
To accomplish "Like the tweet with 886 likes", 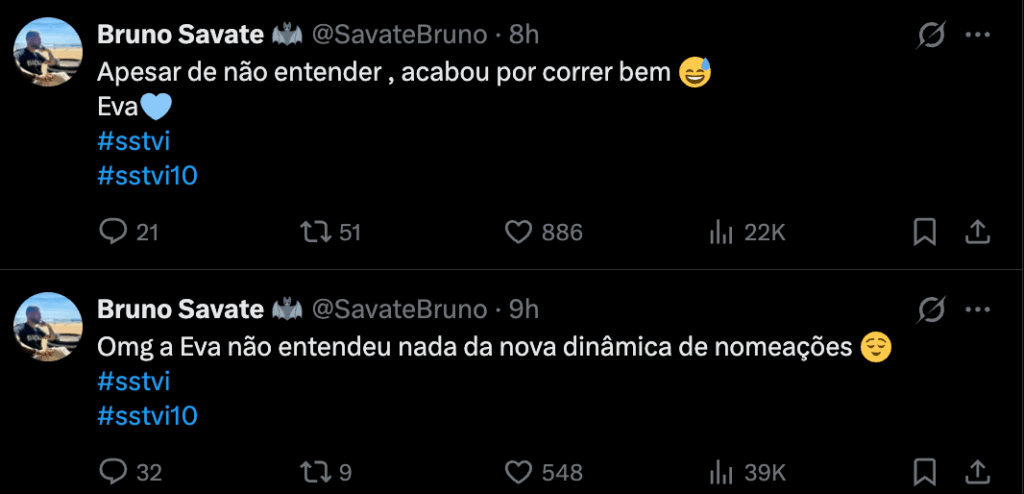I will 518,232.
